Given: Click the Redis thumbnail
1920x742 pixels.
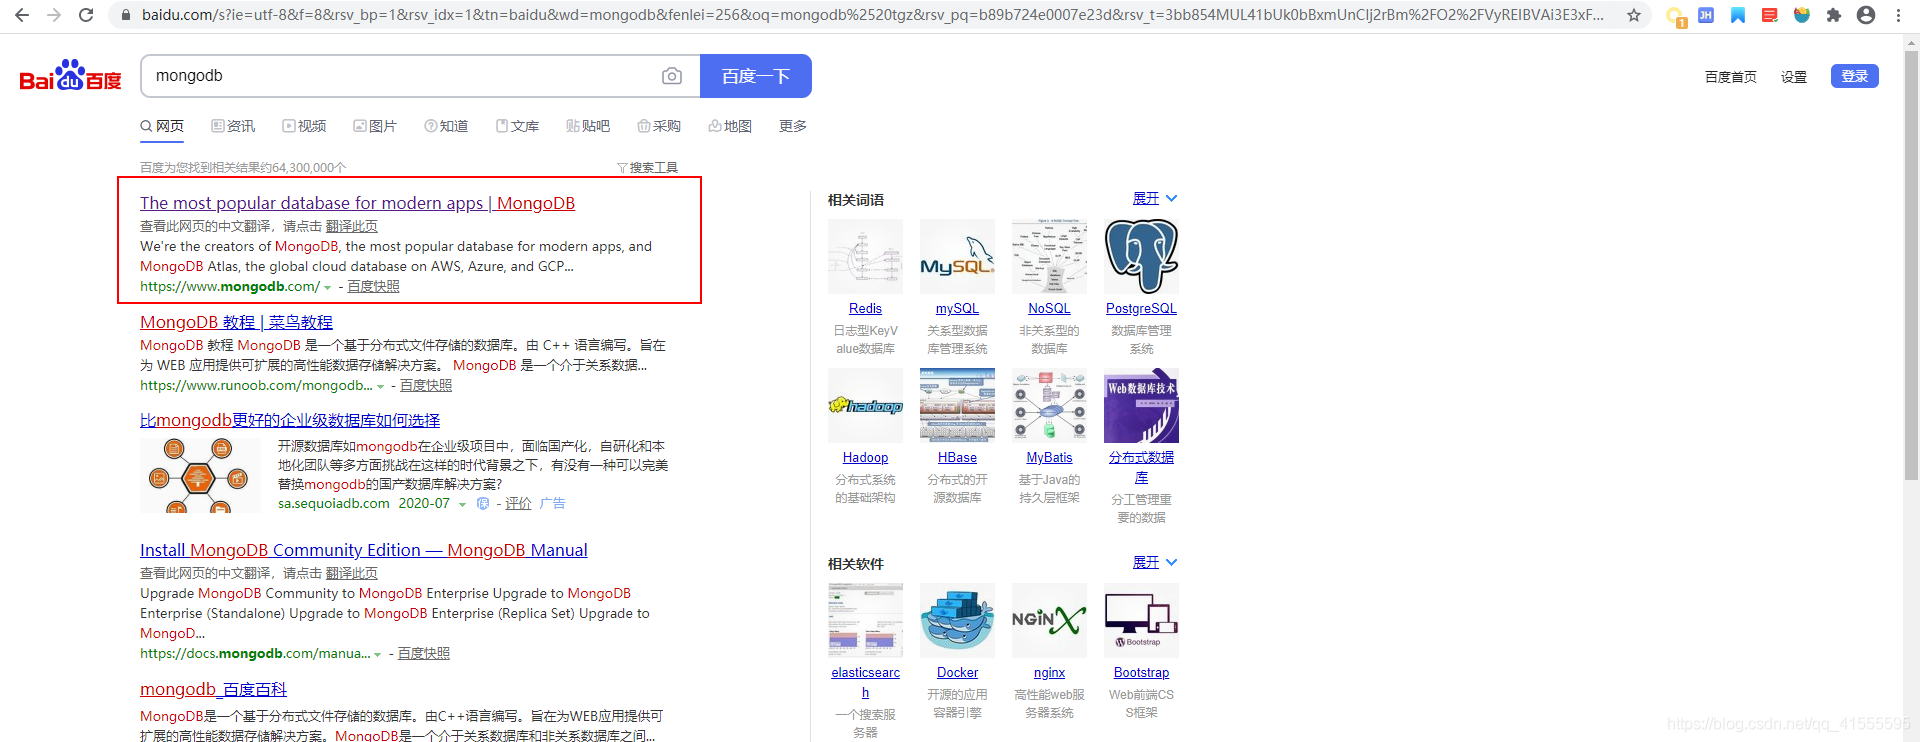Looking at the screenshot, I should tap(865, 256).
